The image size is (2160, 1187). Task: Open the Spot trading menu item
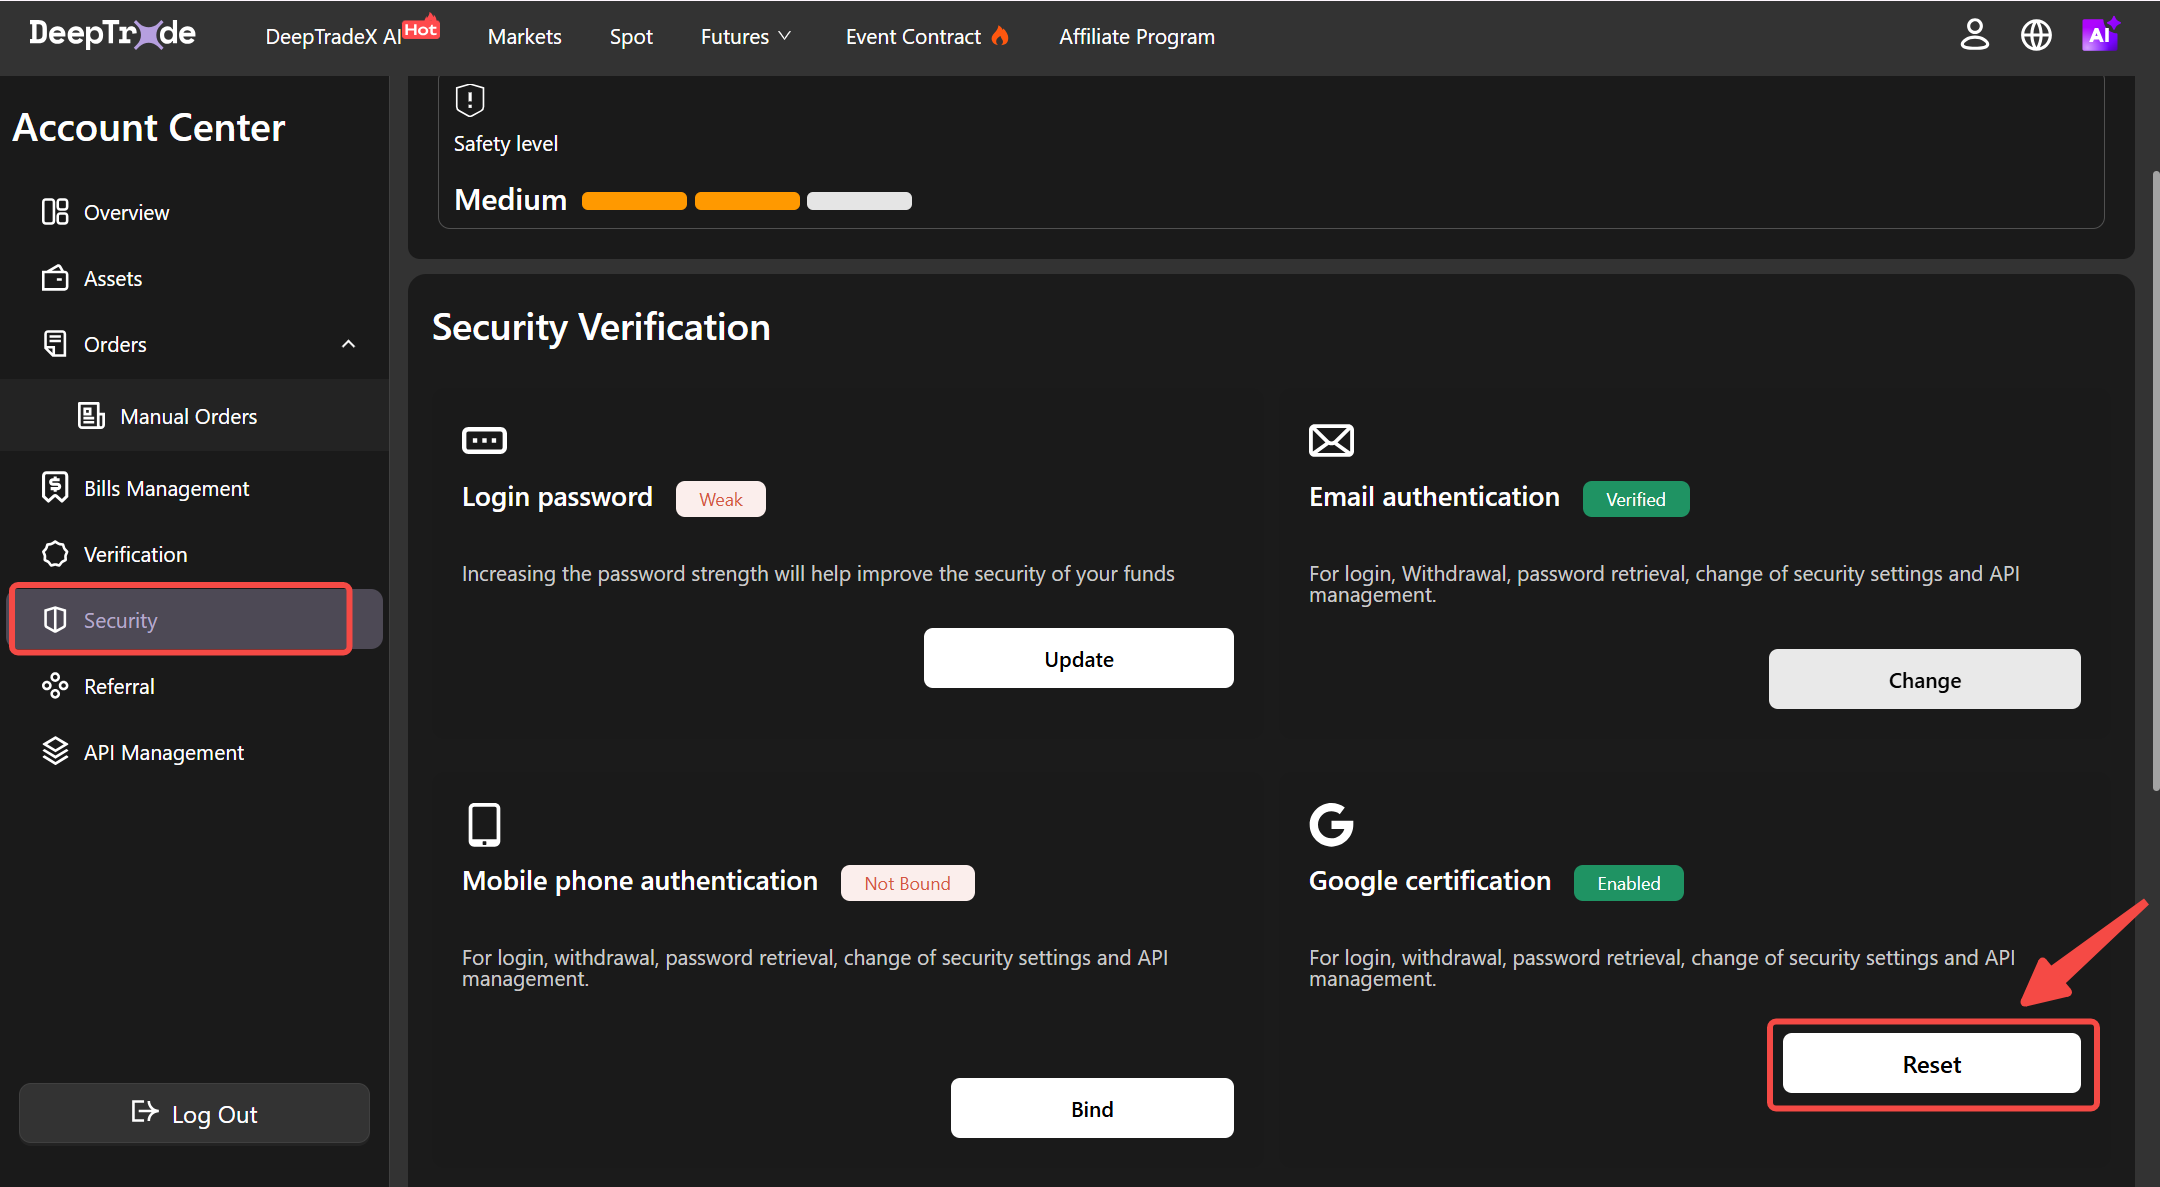[x=631, y=36]
